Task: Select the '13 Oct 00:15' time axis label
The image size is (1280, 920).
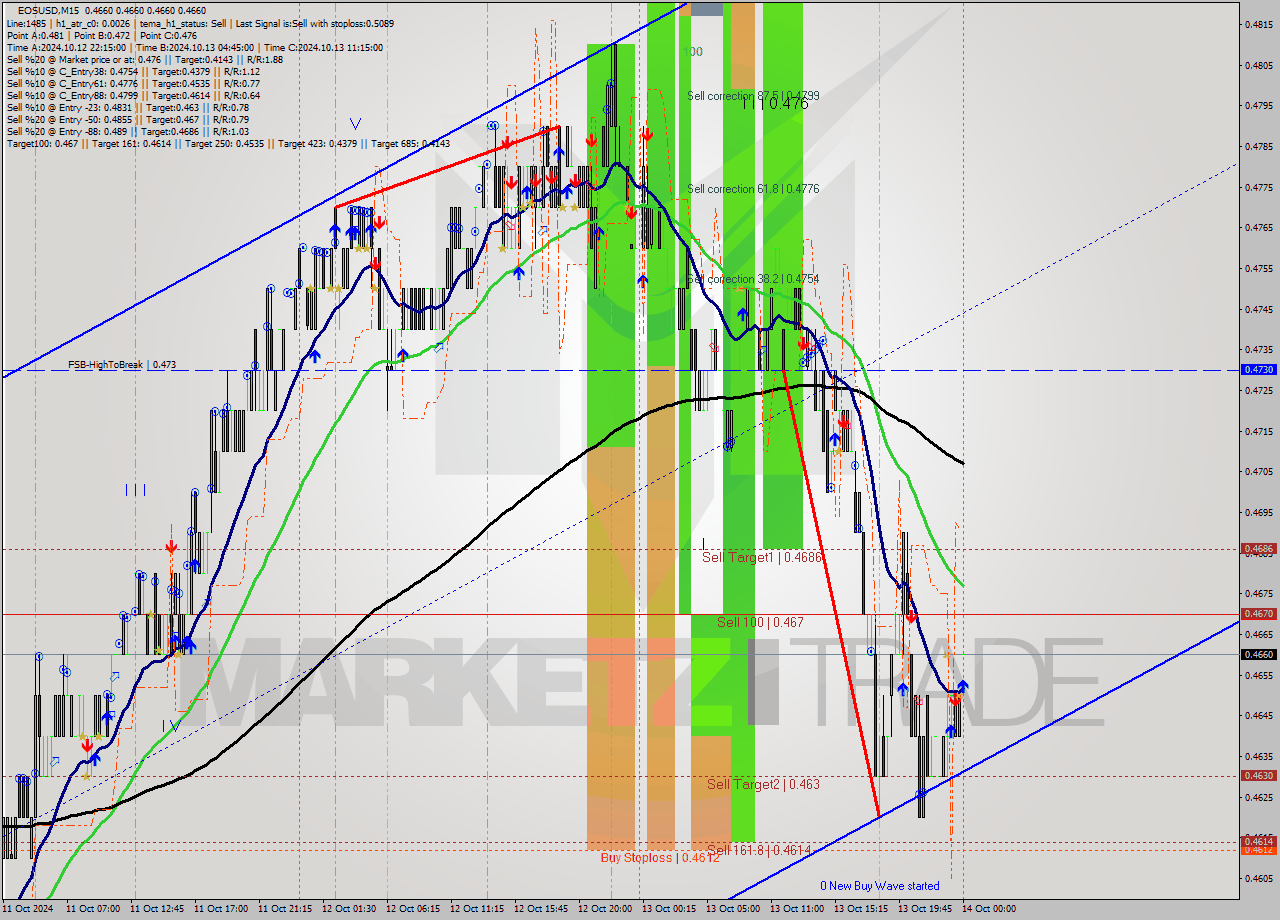Action: click(669, 910)
